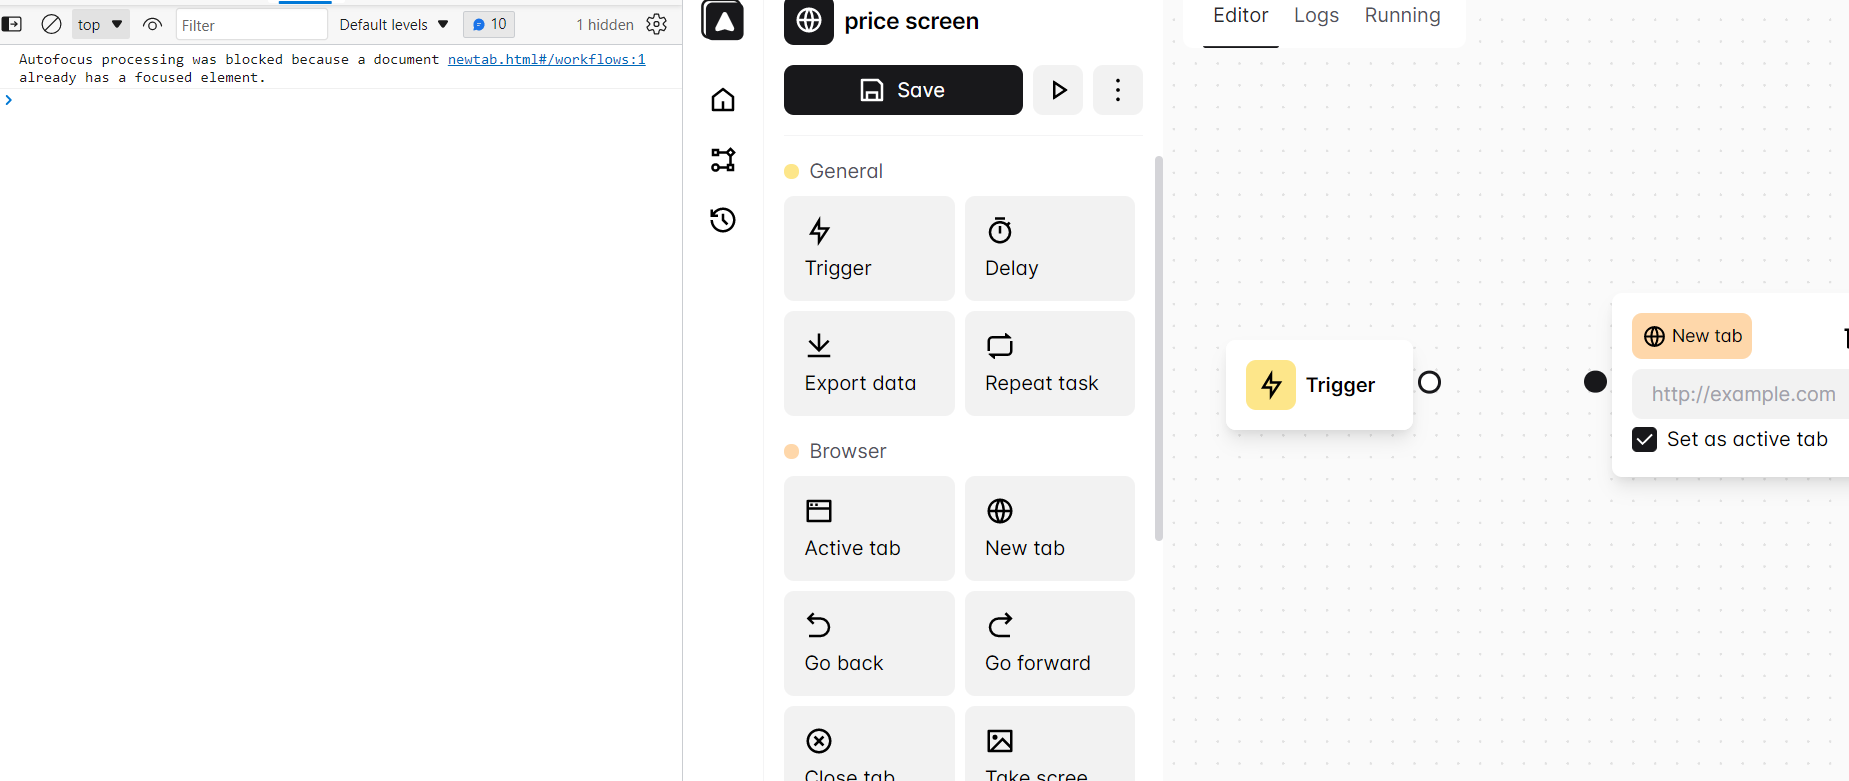
Task: Select the Trigger block from General section
Action: coord(868,248)
